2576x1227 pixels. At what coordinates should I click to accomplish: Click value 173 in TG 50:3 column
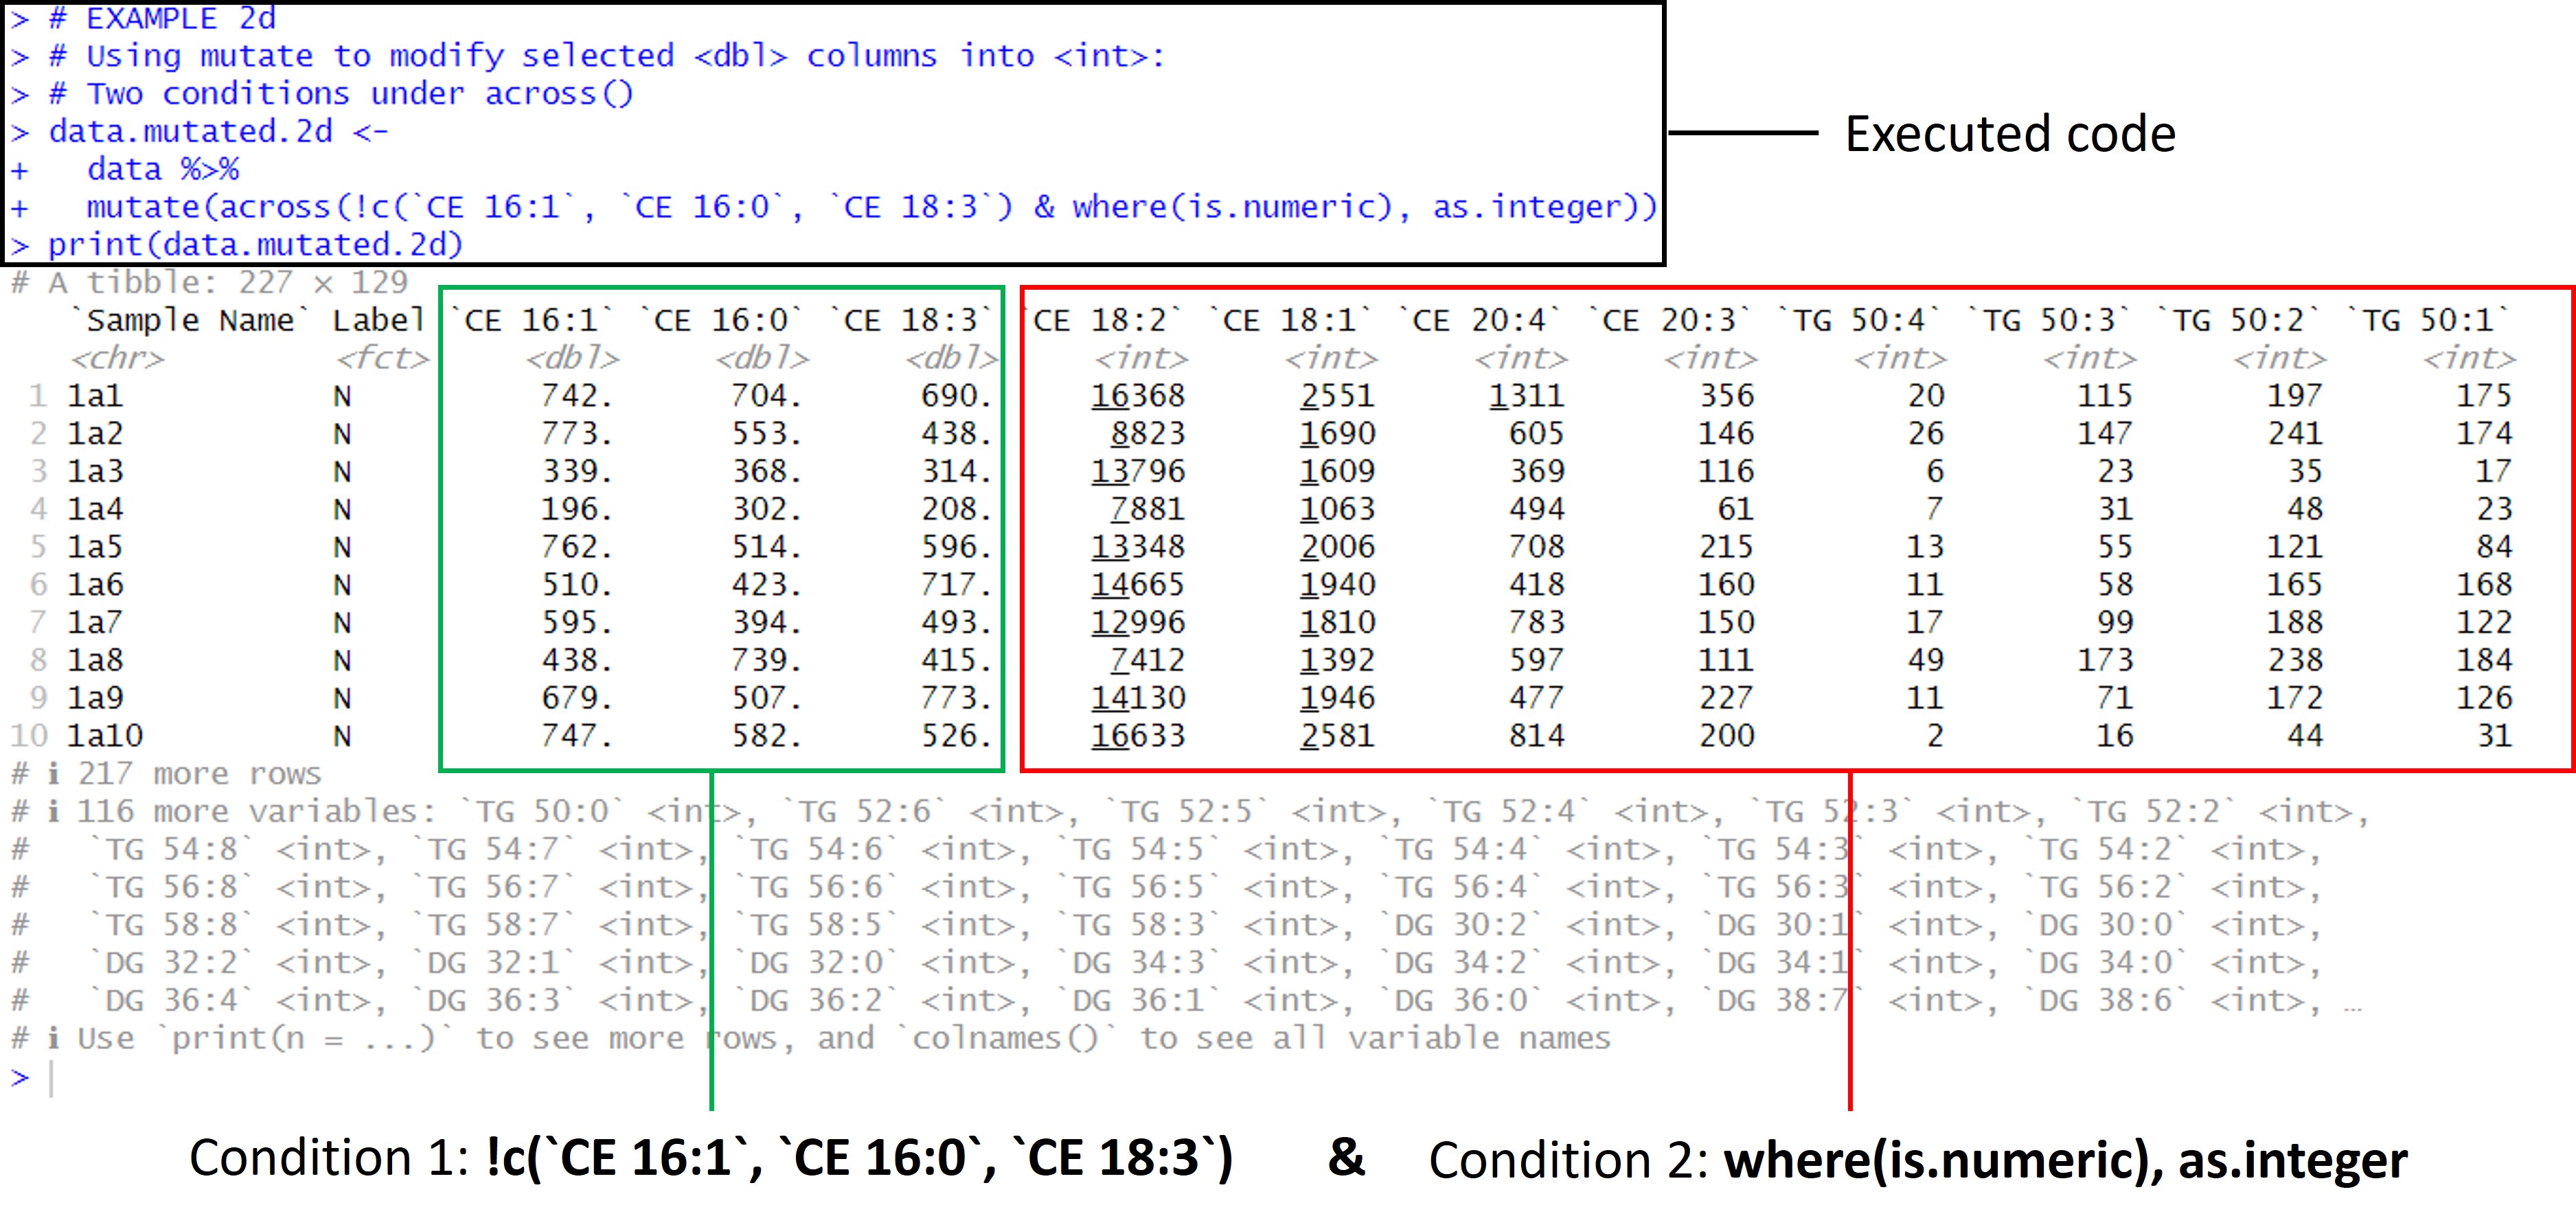pyautogui.click(x=2106, y=660)
